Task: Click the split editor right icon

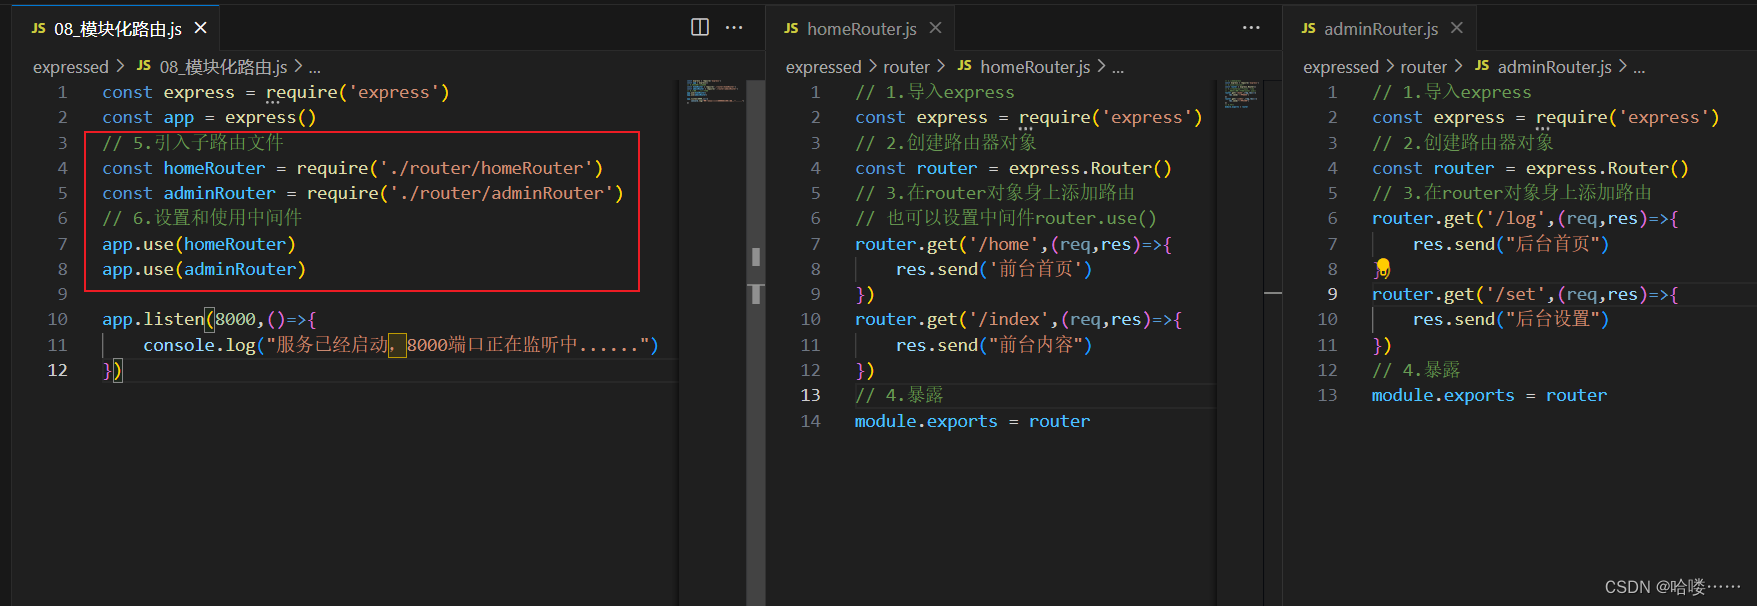Action: [700, 27]
